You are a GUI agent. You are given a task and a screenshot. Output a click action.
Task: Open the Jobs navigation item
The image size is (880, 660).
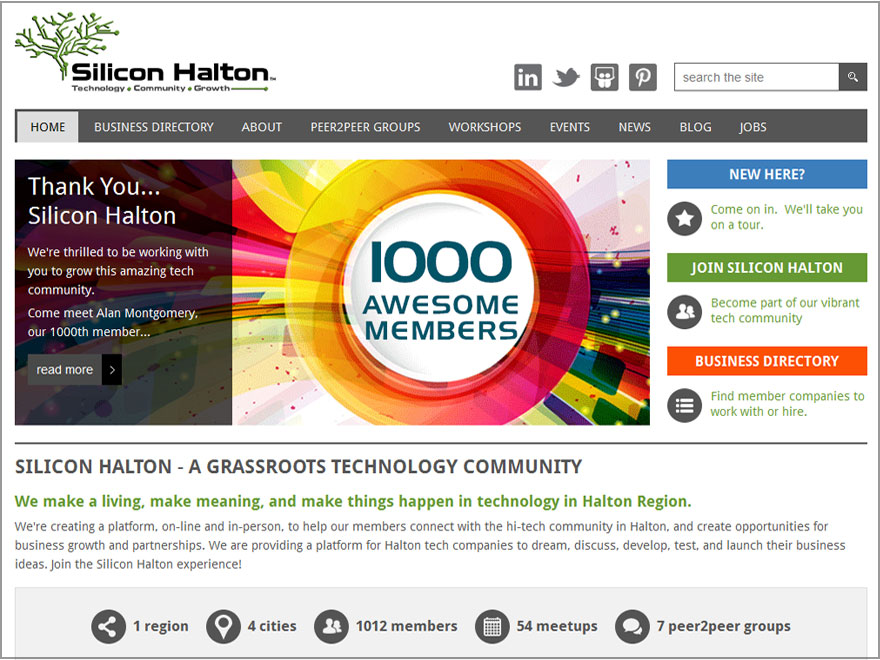pos(753,127)
